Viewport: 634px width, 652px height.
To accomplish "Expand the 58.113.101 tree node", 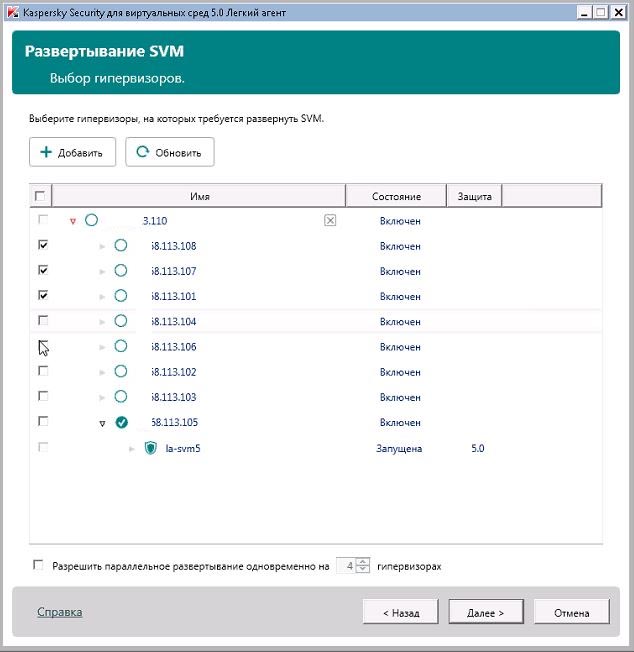I will pyautogui.click(x=102, y=297).
